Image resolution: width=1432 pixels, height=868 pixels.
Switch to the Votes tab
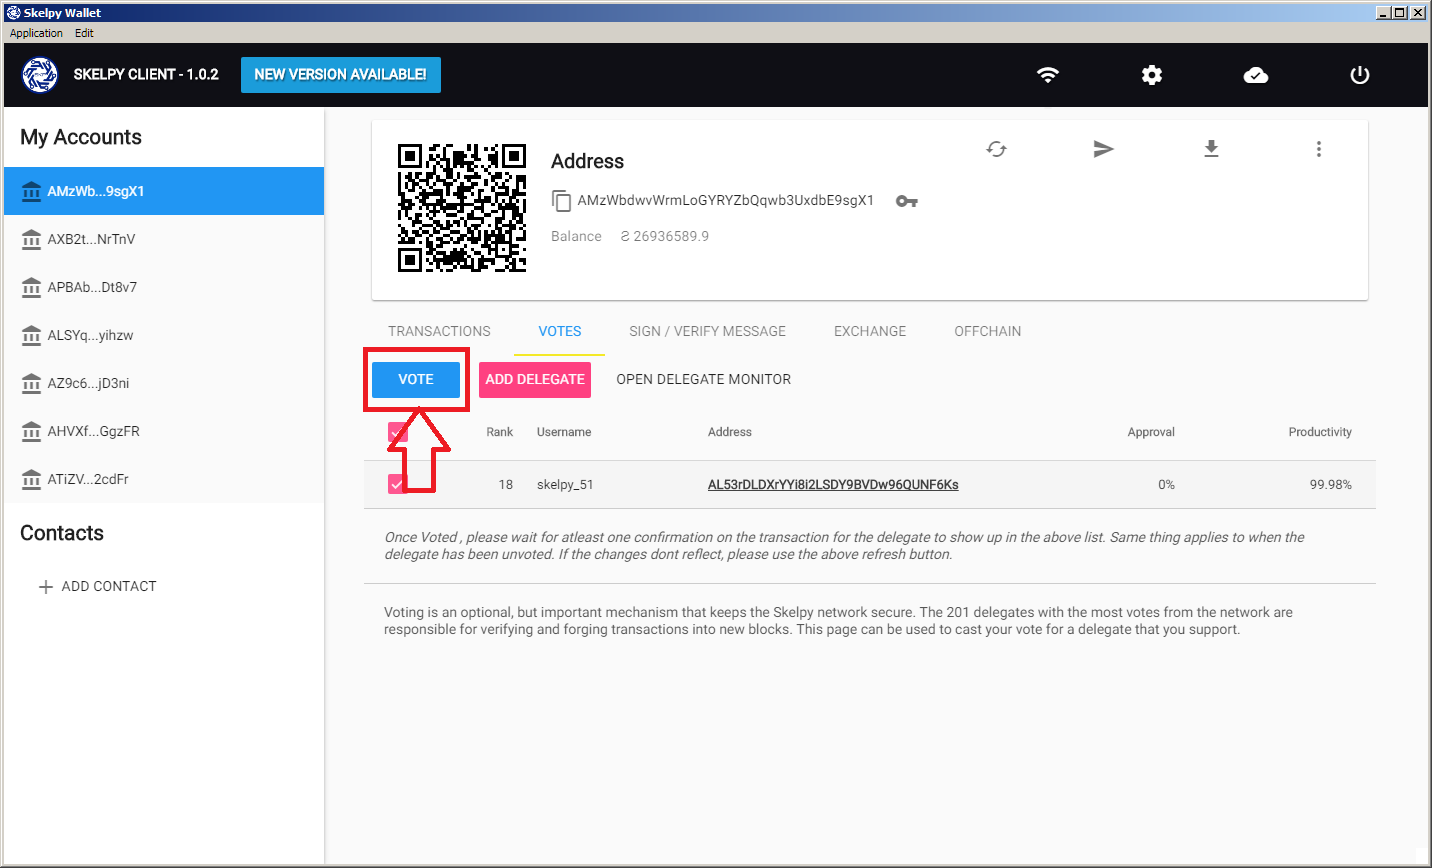pos(560,331)
